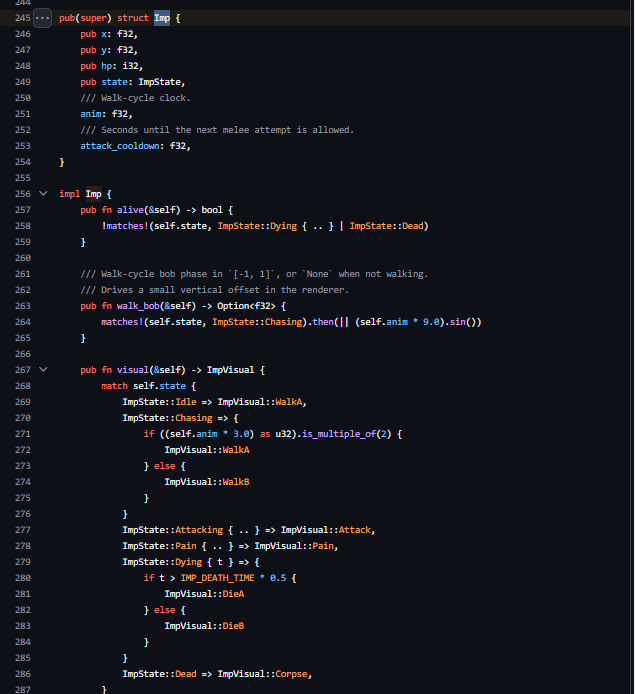Select line number 263
This screenshot has width=635, height=694.
(23, 306)
